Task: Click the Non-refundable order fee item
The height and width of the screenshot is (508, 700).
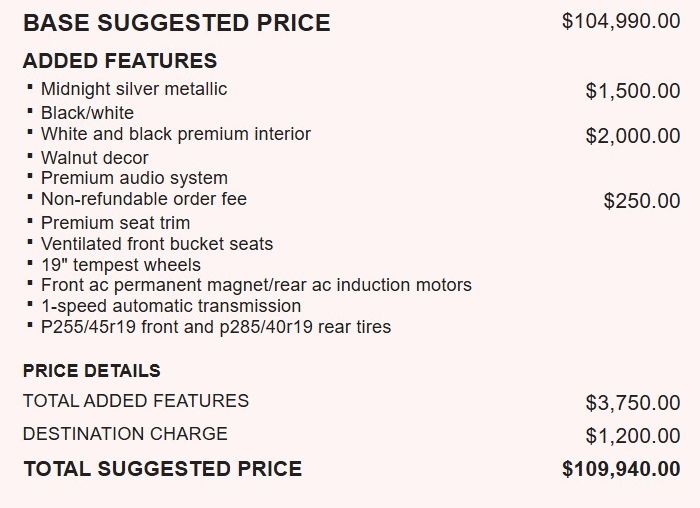Action: point(144,199)
